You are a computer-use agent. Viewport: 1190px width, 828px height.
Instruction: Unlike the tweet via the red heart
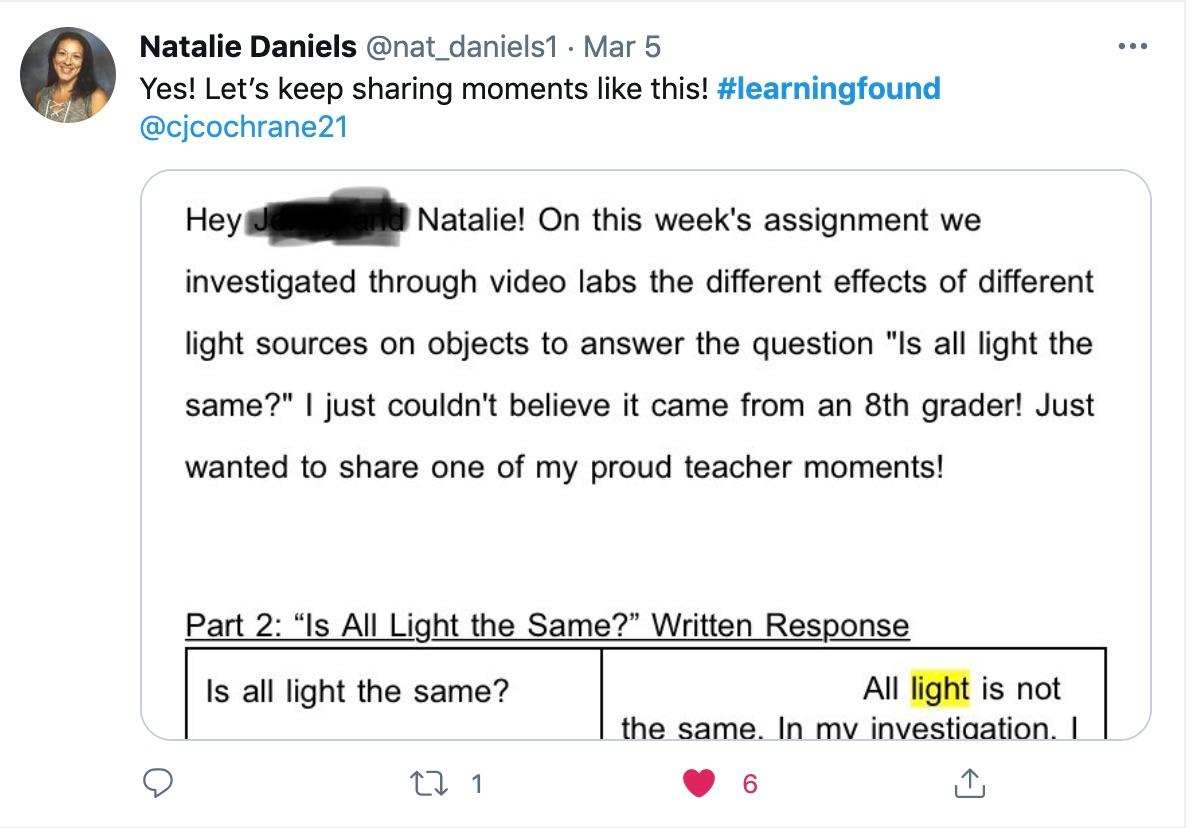(698, 785)
